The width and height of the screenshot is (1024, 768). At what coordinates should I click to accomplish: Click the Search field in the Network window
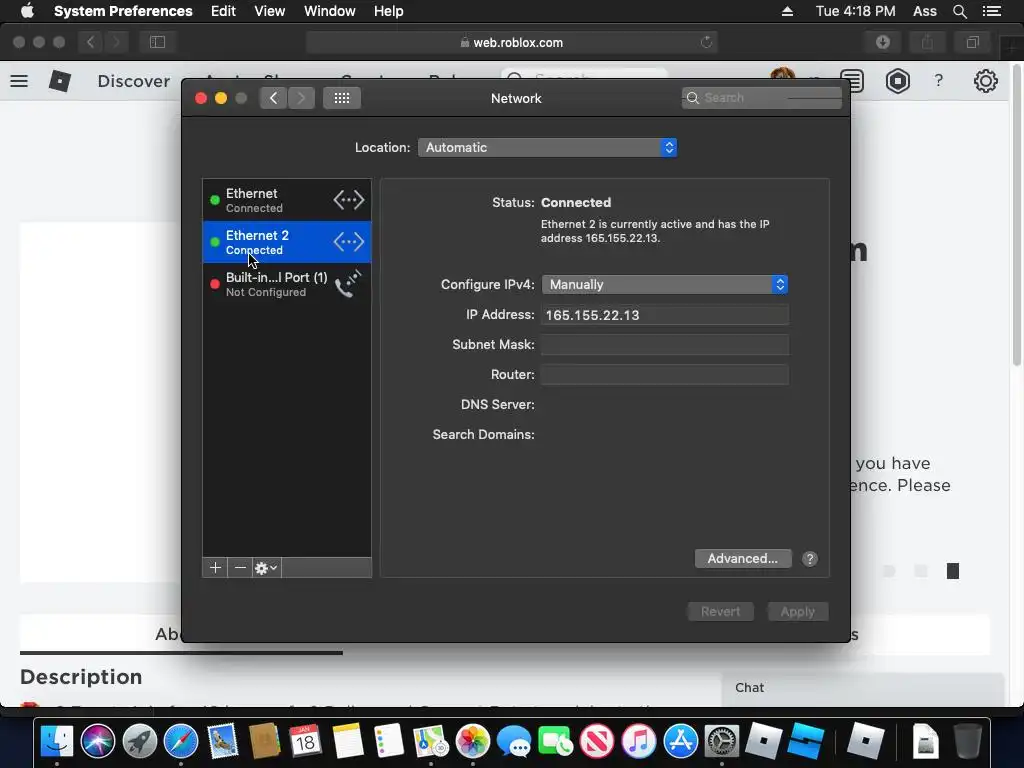click(x=761, y=98)
